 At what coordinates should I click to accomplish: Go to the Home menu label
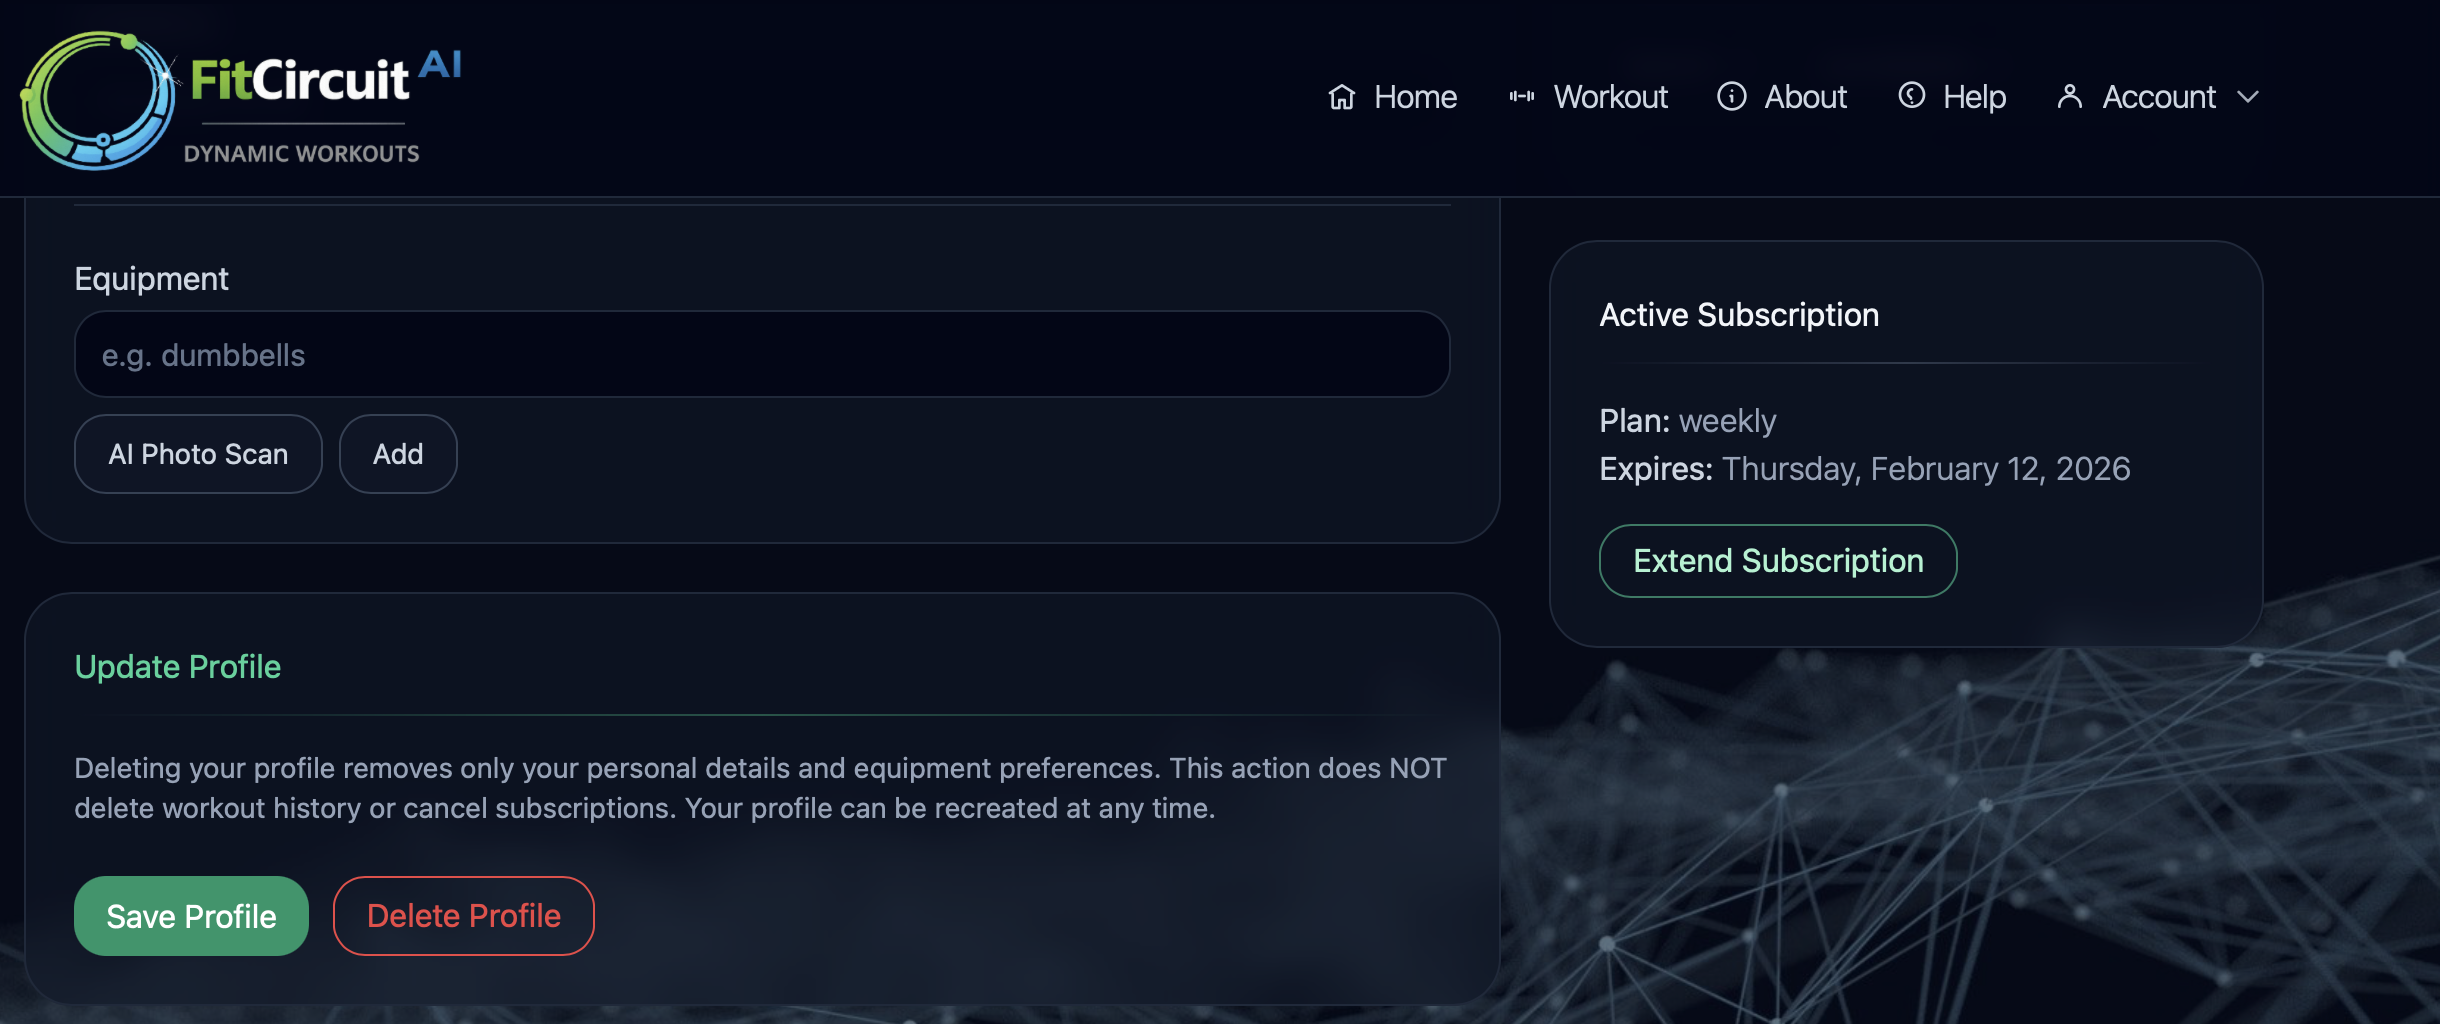1415,97
